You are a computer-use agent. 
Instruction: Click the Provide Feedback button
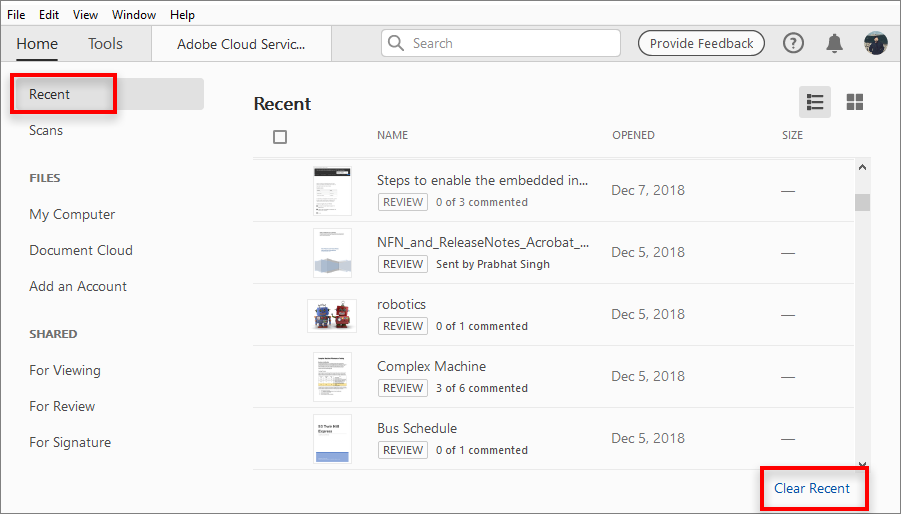701,43
